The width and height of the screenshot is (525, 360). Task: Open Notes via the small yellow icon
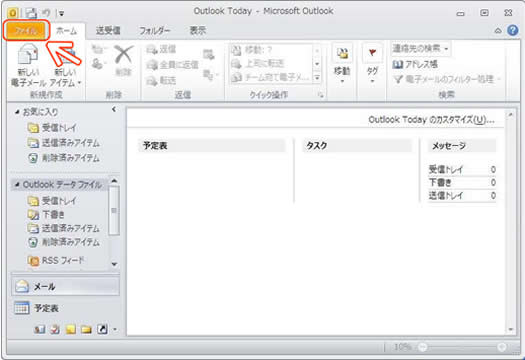71,330
